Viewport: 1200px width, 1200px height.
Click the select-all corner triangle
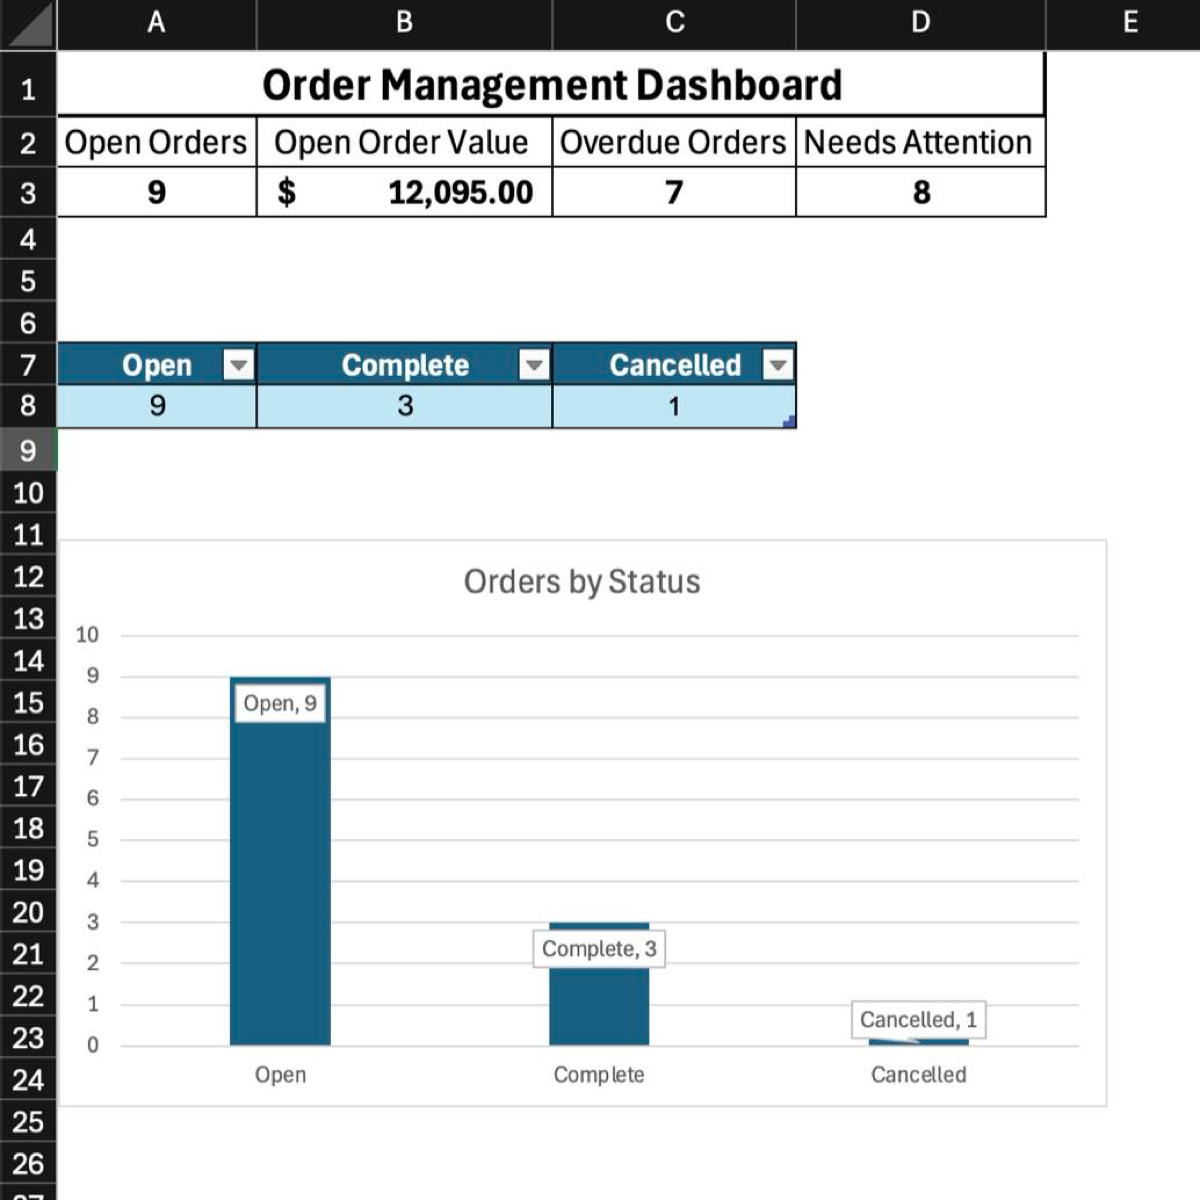pyautogui.click(x=28, y=24)
